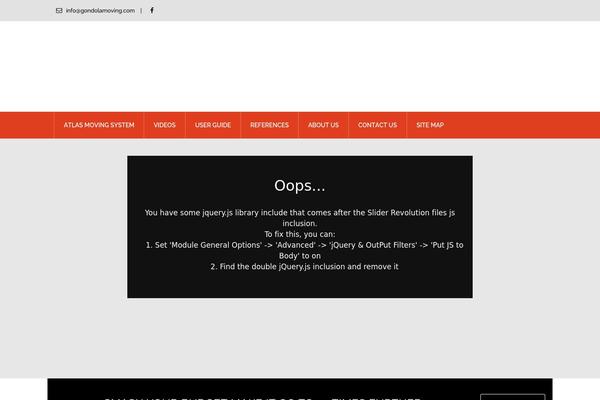This screenshot has width=600, height=400.
Task: Click the 'Find the double jQuery.js inclusion' line
Action: pyautogui.click(x=304, y=266)
